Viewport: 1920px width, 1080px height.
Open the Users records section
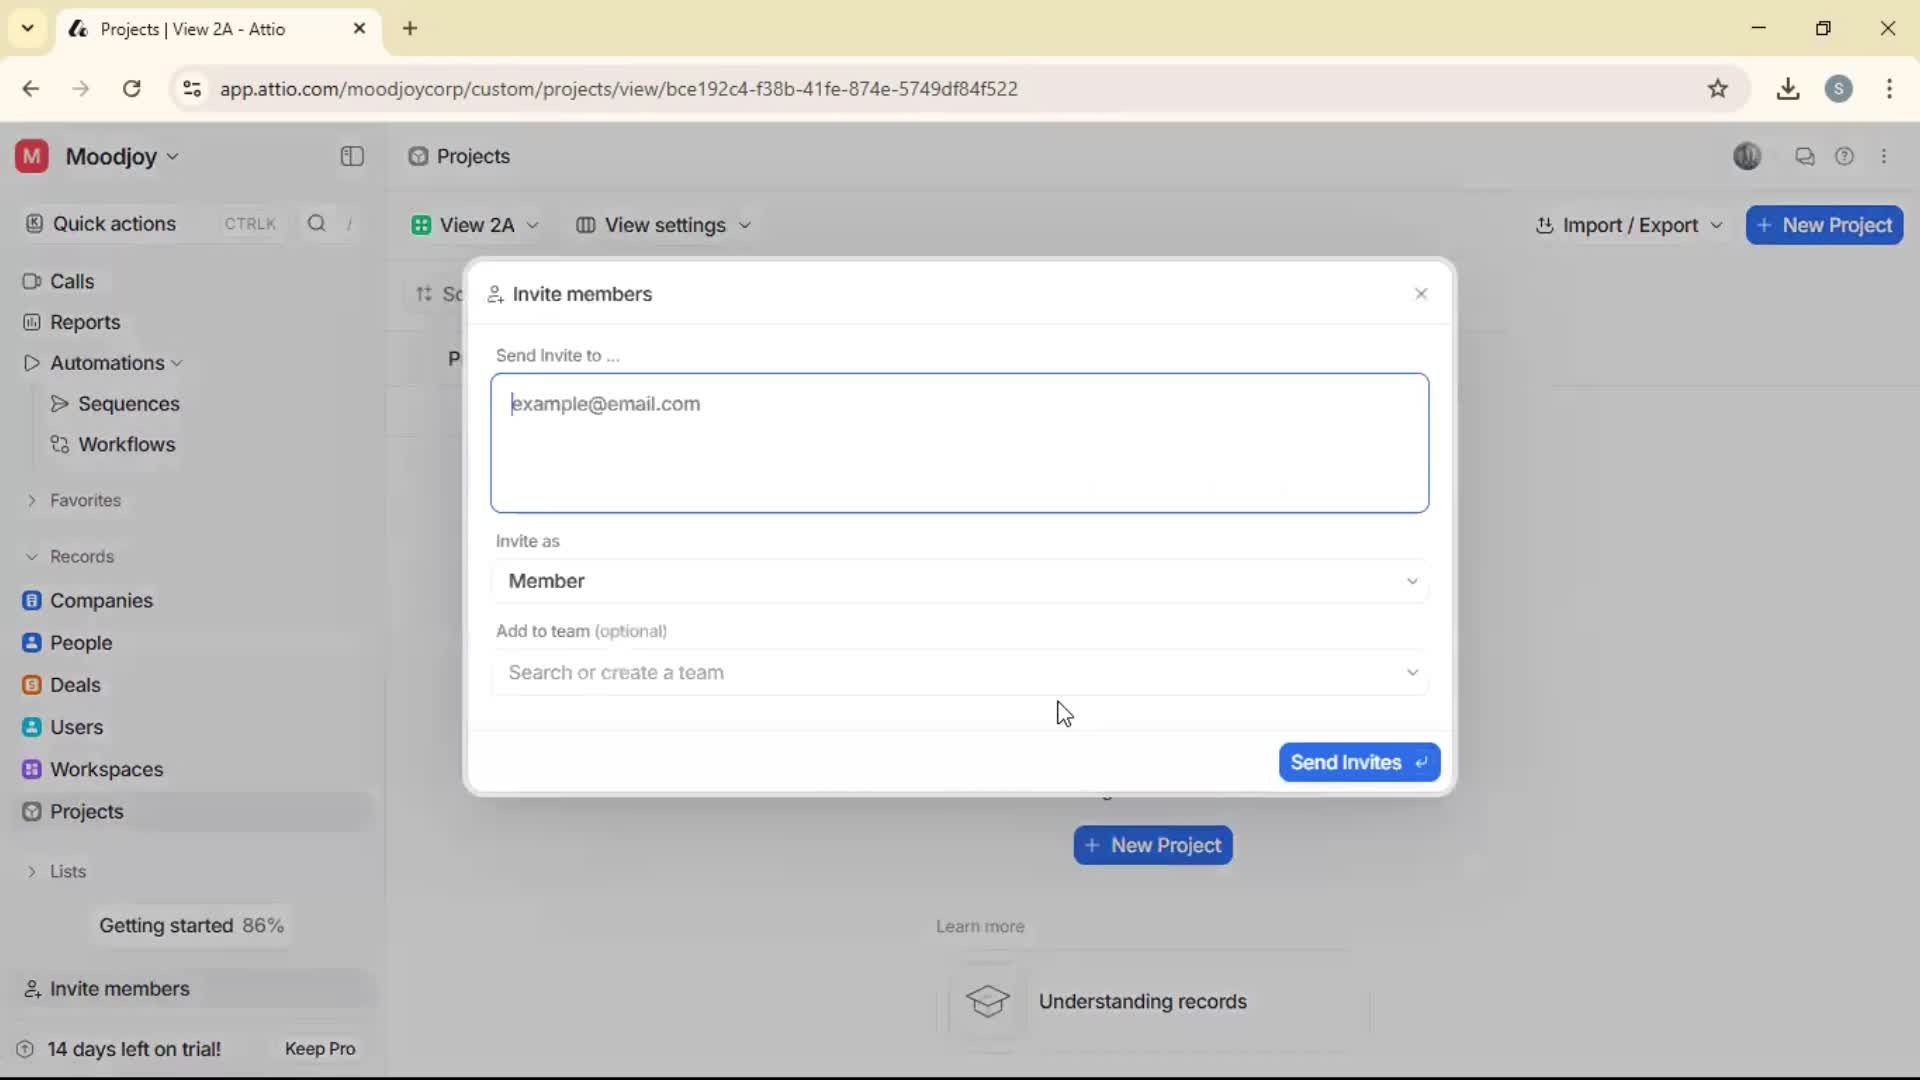pyautogui.click(x=77, y=727)
